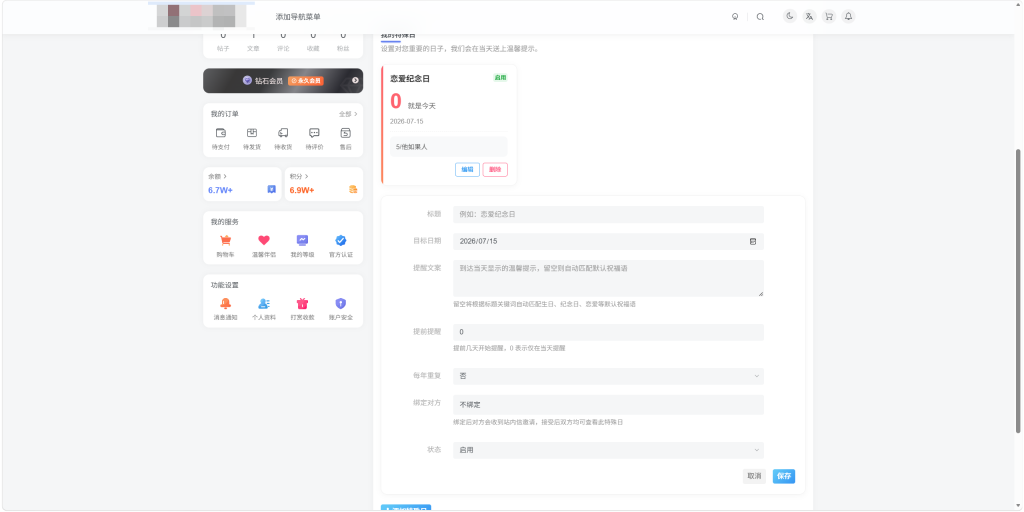Open 待评价 orders
Image resolution: width=1024 pixels, height=512 pixels.
tap(314, 139)
